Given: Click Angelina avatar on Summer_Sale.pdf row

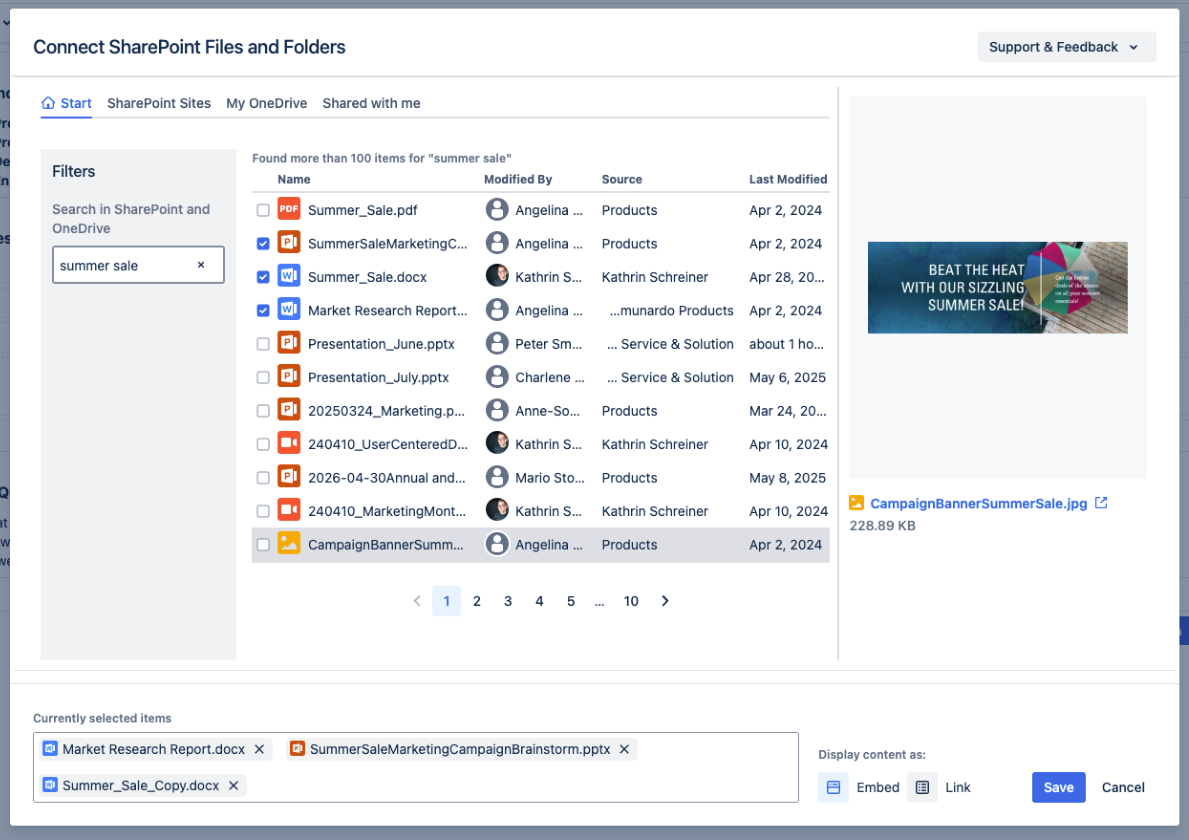Looking at the screenshot, I should coord(497,209).
